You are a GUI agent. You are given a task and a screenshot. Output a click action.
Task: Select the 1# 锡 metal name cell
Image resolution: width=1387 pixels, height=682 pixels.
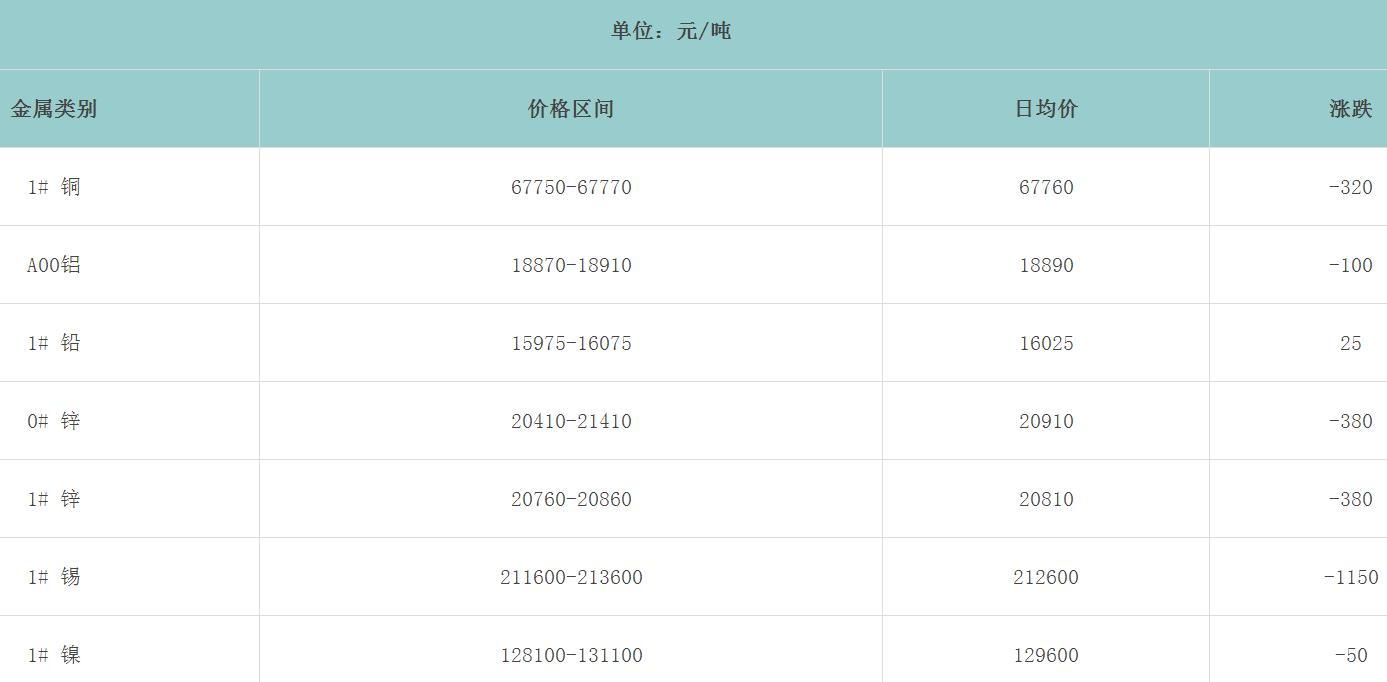pyautogui.click(x=54, y=577)
